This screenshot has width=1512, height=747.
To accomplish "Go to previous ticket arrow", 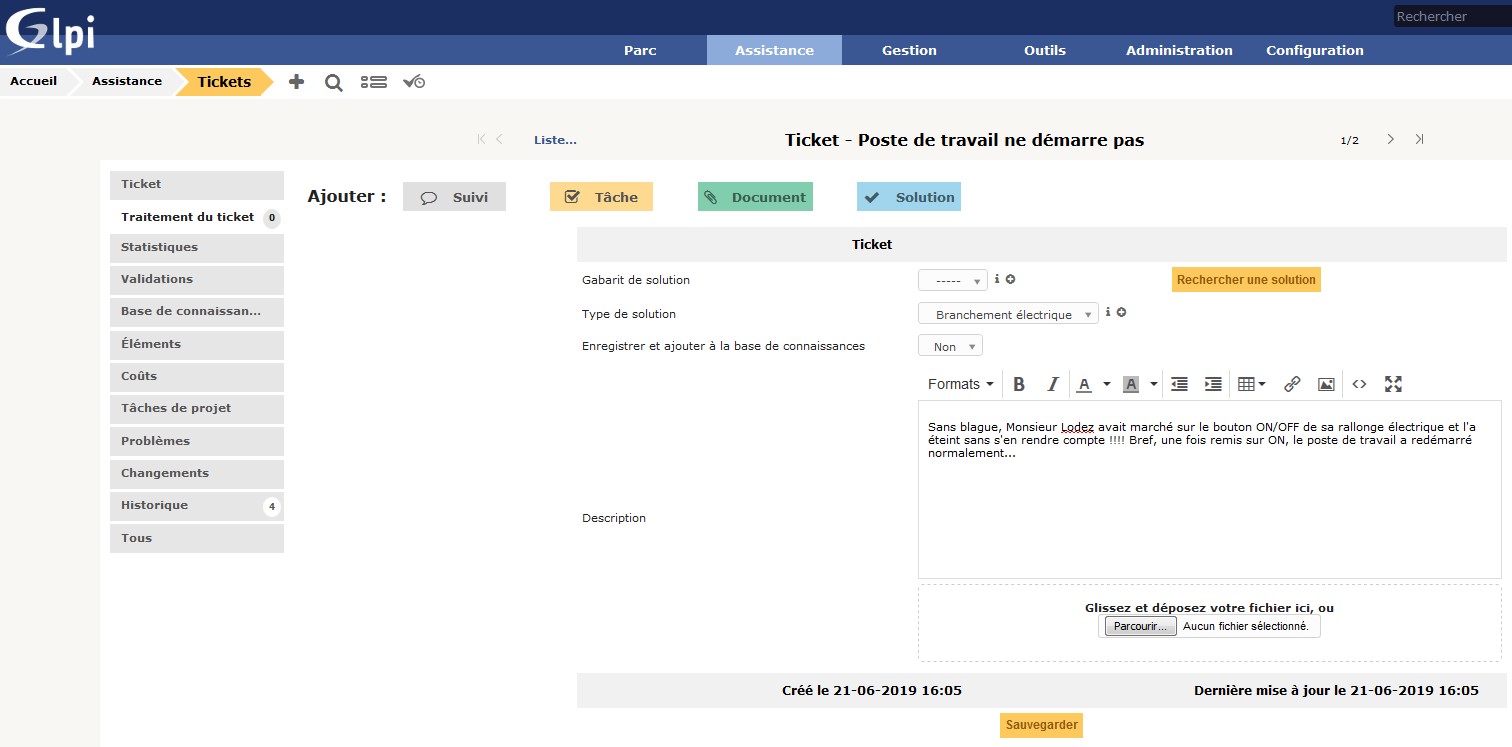I will point(499,140).
